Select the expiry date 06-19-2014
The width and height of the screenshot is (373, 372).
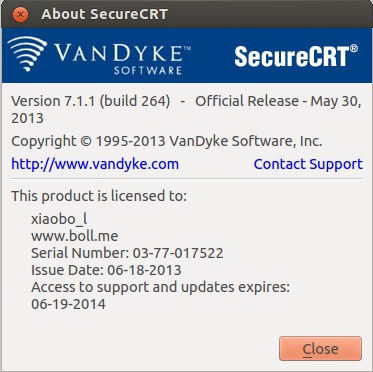point(68,304)
